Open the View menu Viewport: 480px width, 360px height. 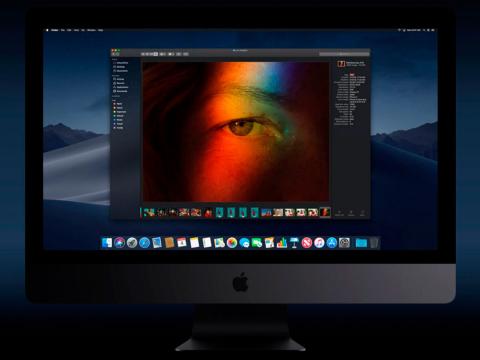pos(76,30)
